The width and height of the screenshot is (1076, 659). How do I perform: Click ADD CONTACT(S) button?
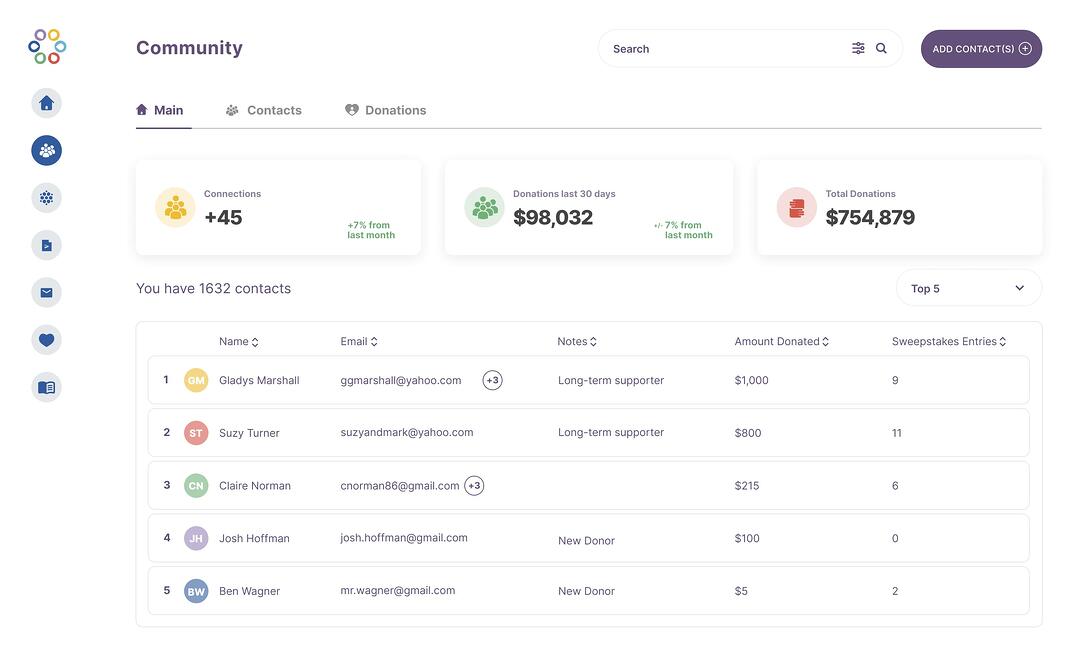(x=981, y=49)
